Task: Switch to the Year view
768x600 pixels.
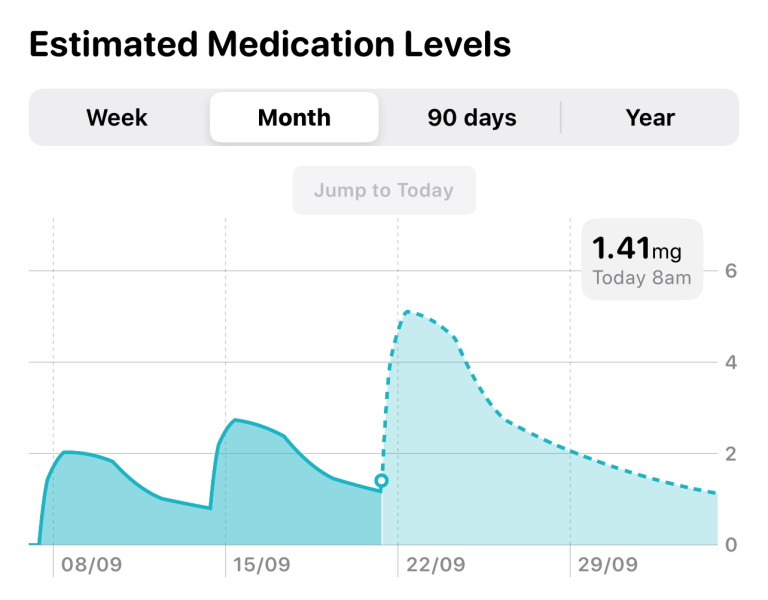Action: (650, 118)
